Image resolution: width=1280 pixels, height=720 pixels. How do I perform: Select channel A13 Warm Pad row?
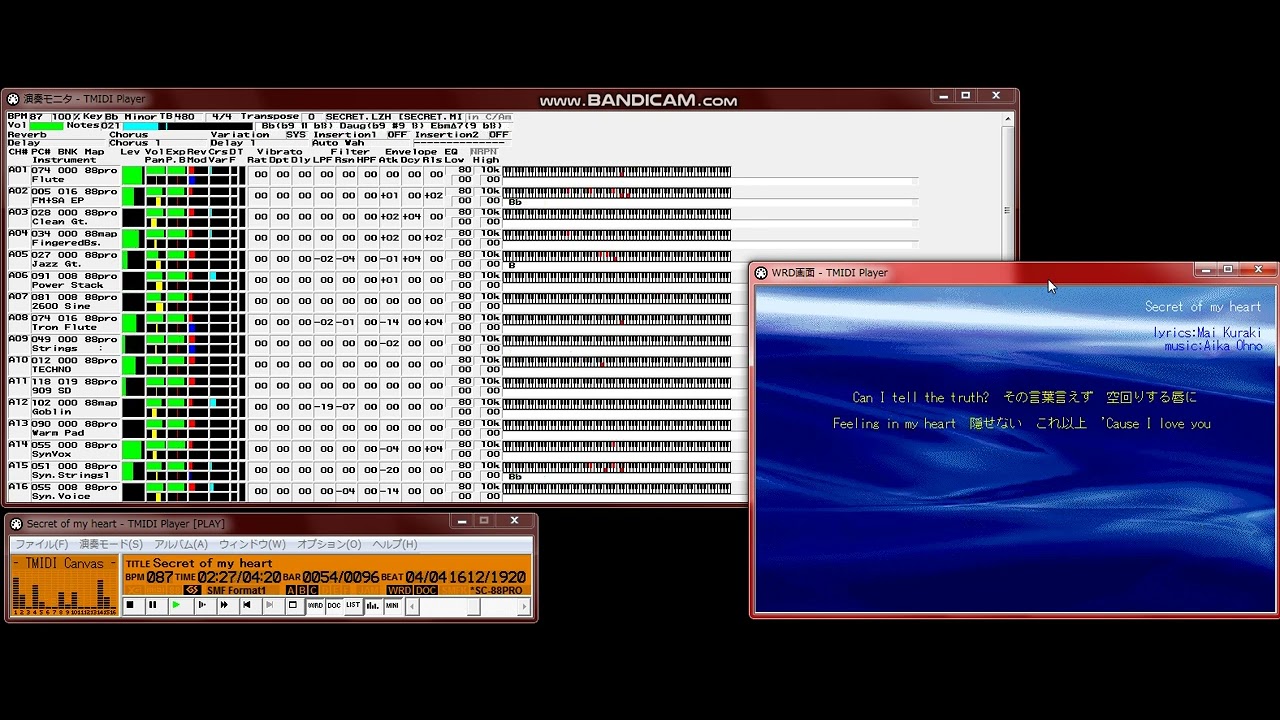369,427
